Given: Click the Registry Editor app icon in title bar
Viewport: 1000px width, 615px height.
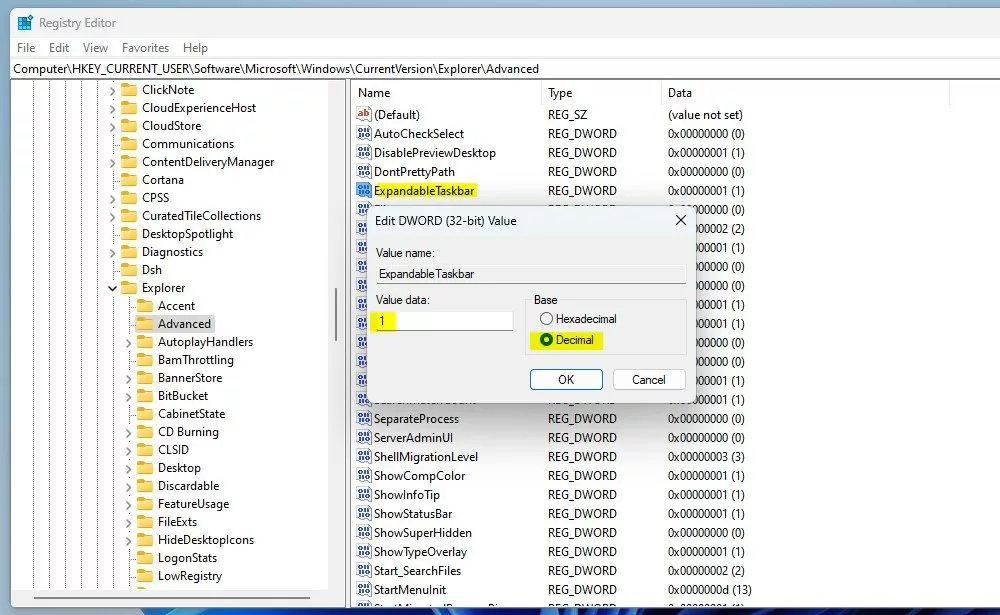Looking at the screenshot, I should [25, 23].
